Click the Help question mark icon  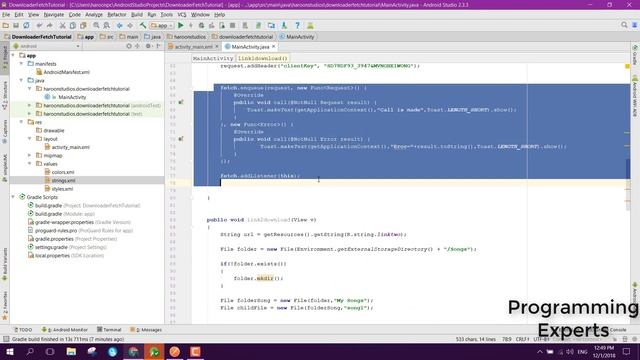pos(298,25)
